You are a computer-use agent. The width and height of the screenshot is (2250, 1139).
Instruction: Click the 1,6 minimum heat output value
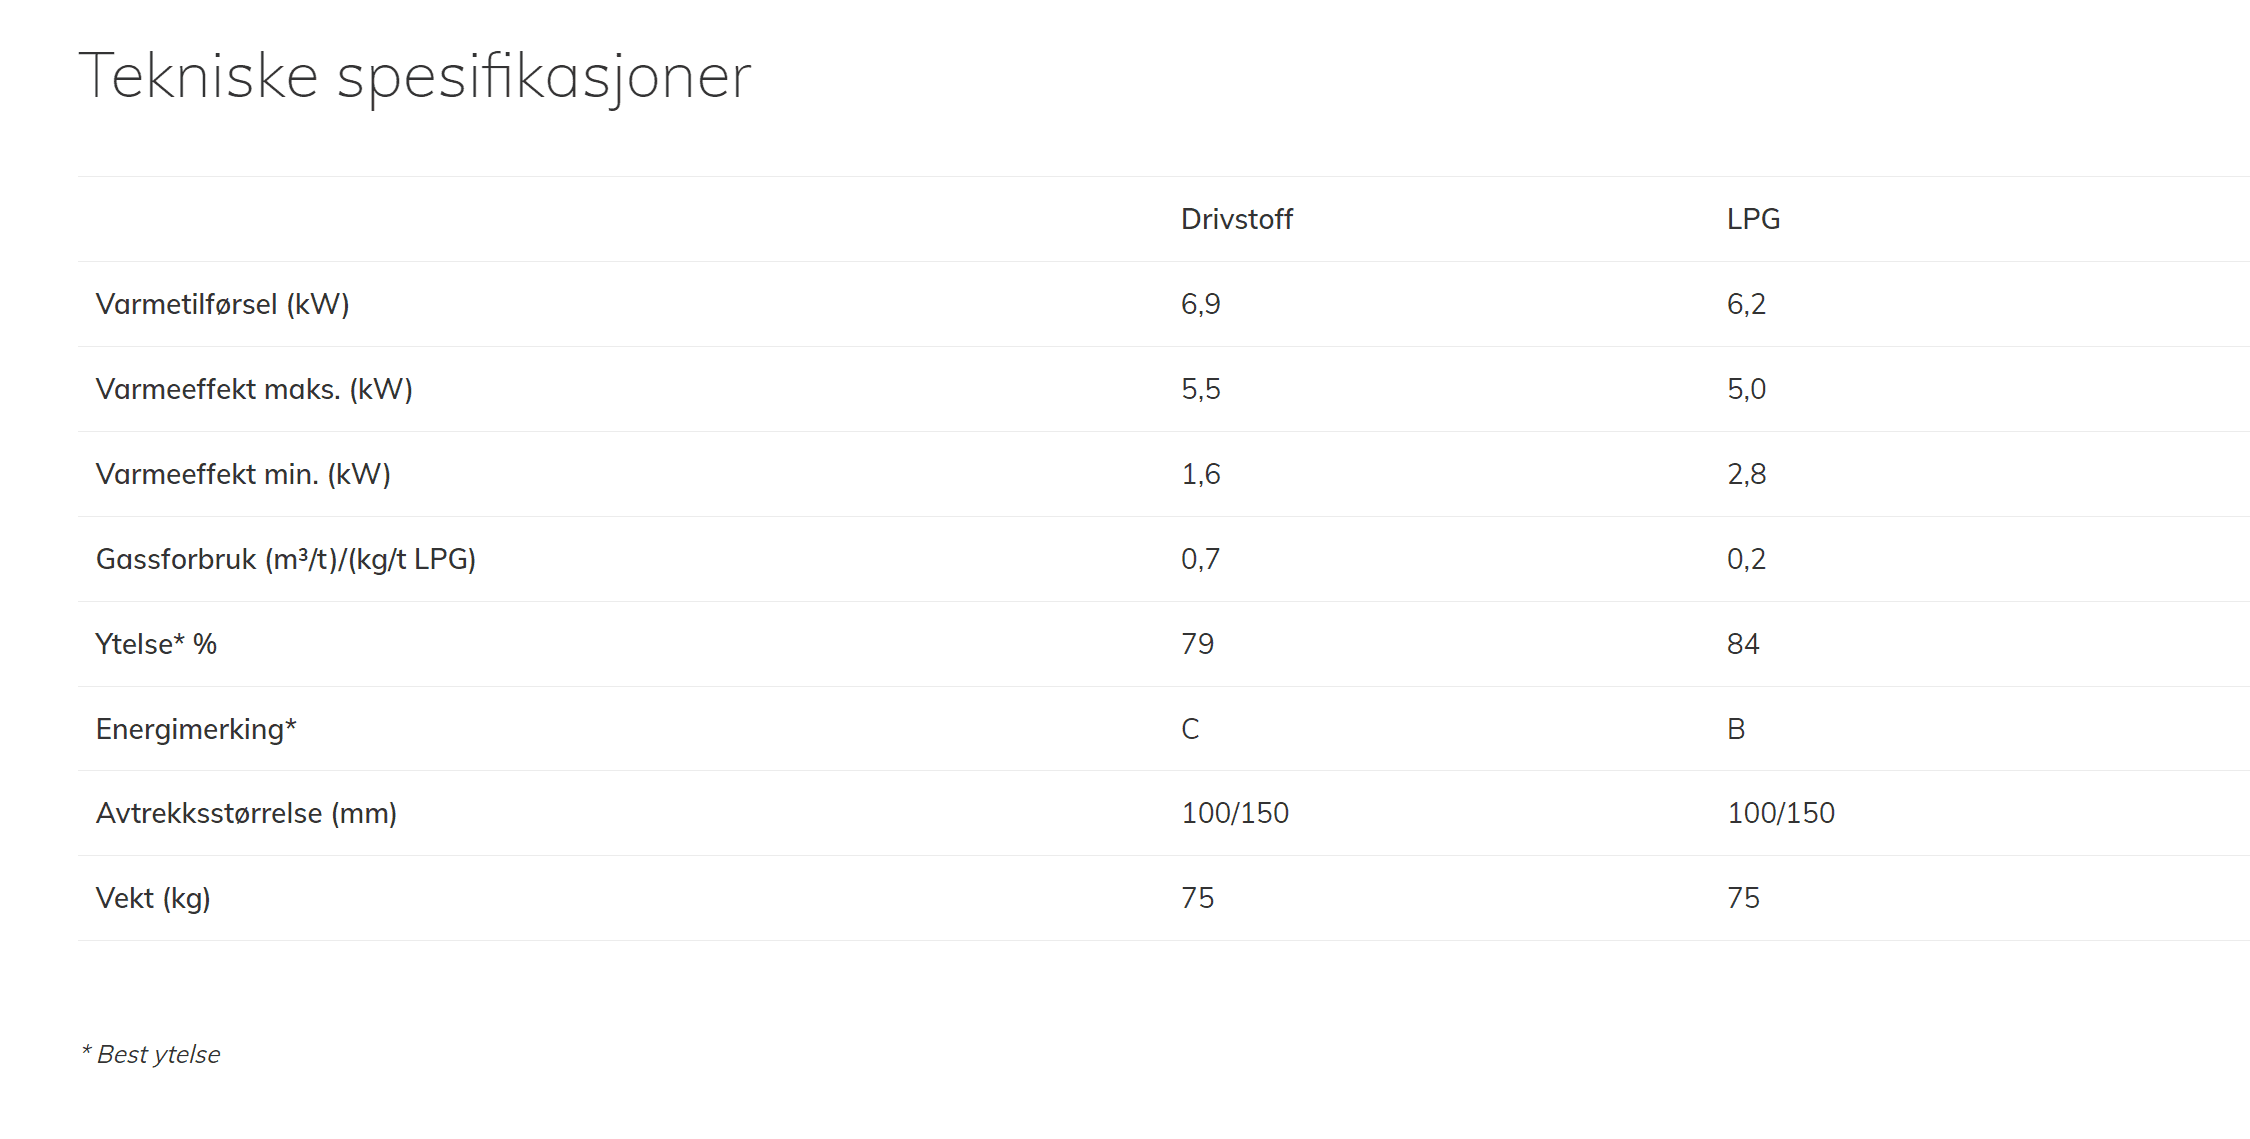click(1200, 474)
